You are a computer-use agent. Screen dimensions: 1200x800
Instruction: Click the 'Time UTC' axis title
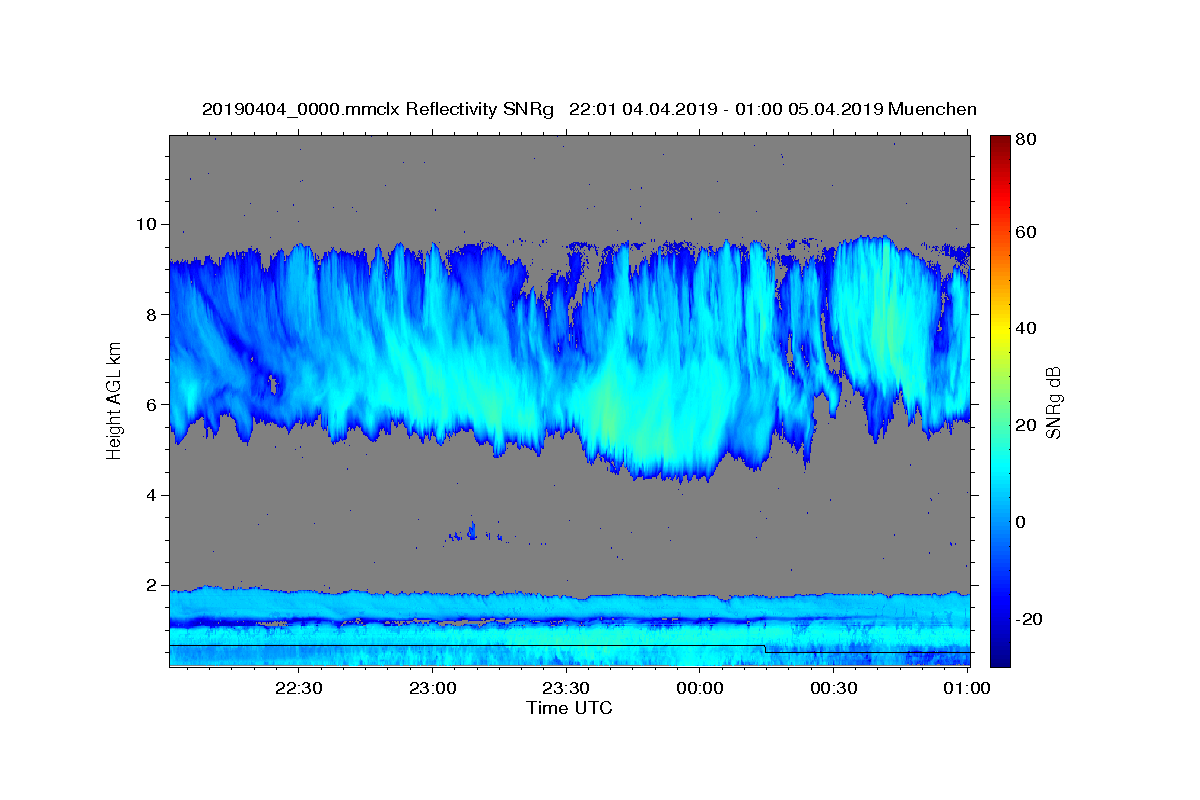[569, 708]
